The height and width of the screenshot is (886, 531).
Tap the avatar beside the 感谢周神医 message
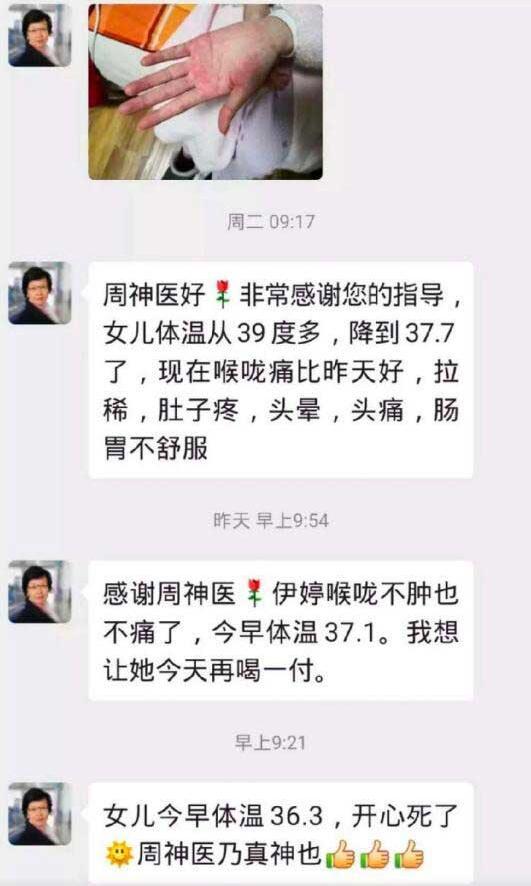40,592
